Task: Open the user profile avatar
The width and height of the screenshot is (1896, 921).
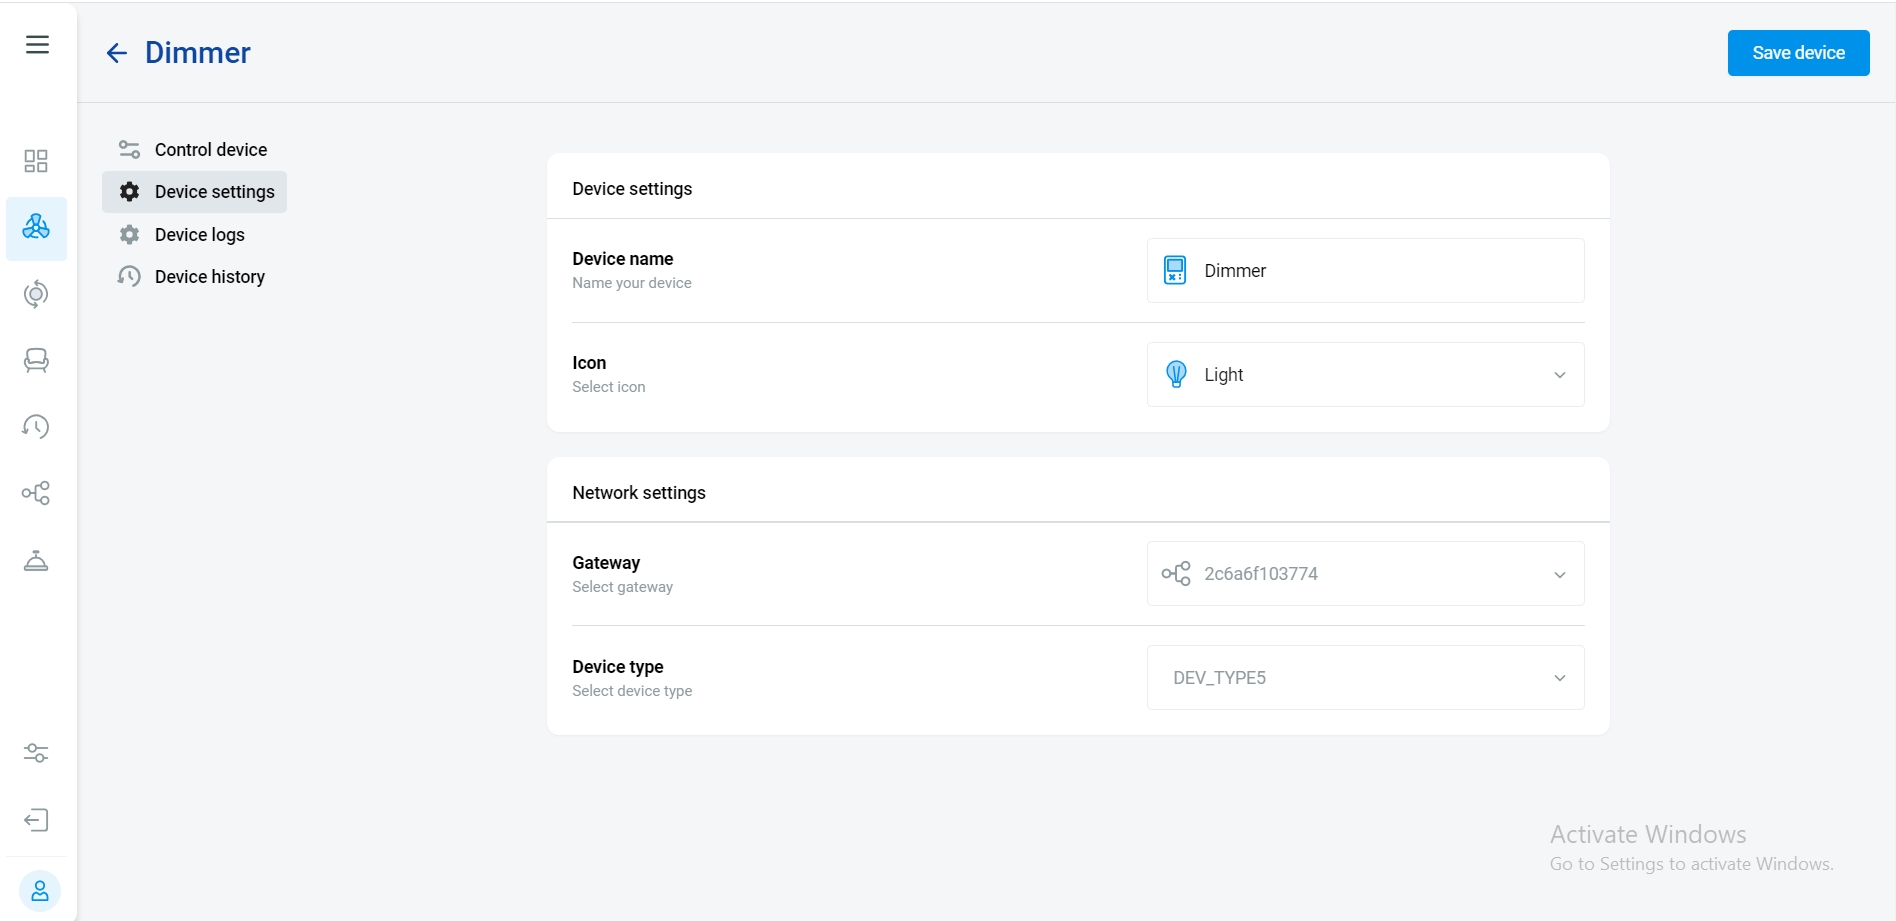Action: click(x=40, y=890)
